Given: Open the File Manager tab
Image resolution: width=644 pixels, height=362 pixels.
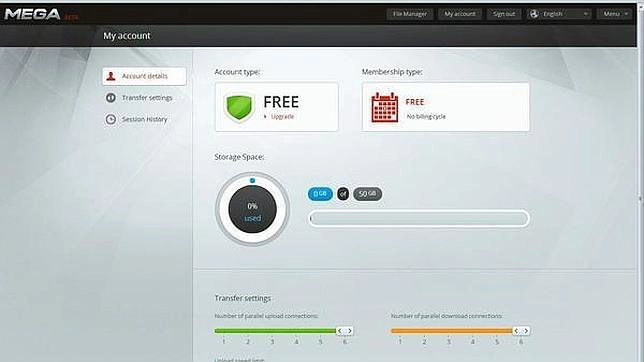Looking at the screenshot, I should coord(409,14).
